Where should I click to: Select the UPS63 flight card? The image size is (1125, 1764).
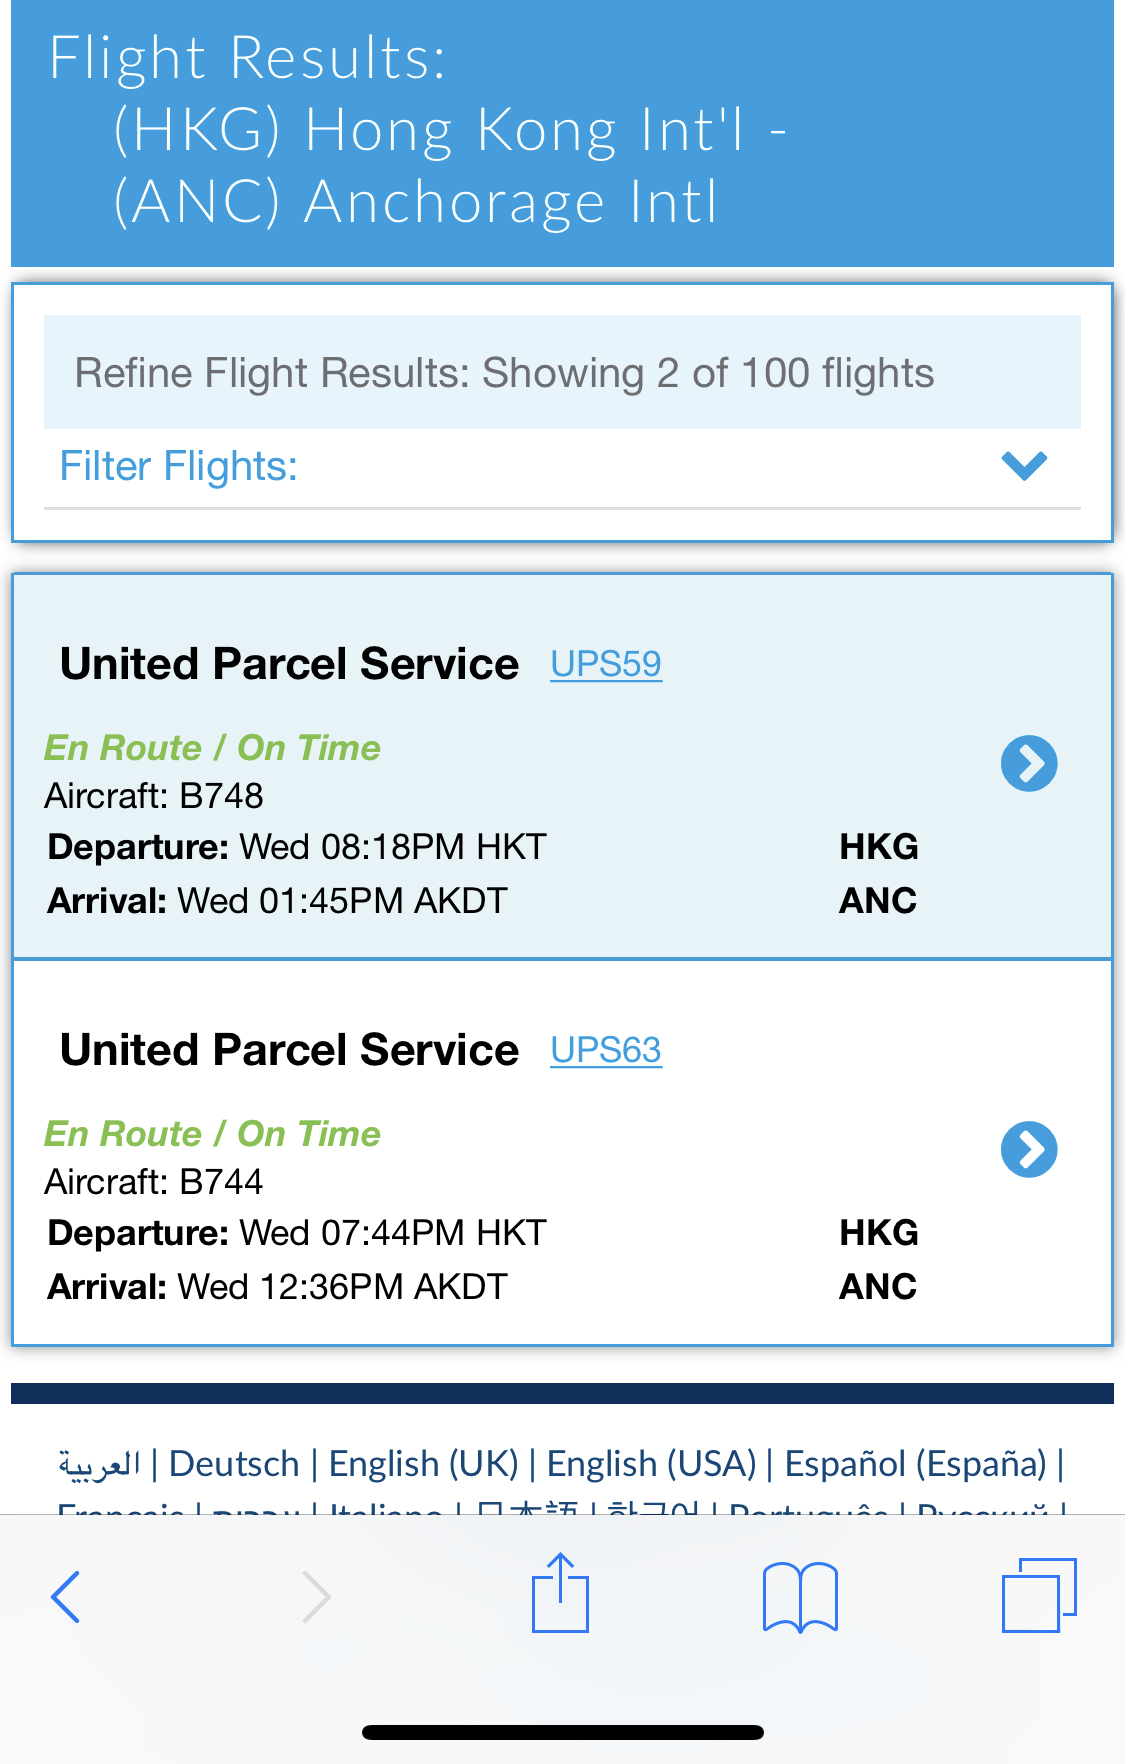click(562, 1153)
